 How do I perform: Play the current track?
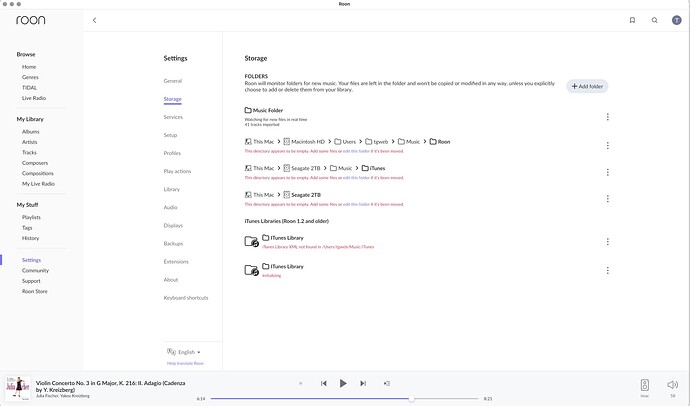click(x=343, y=383)
